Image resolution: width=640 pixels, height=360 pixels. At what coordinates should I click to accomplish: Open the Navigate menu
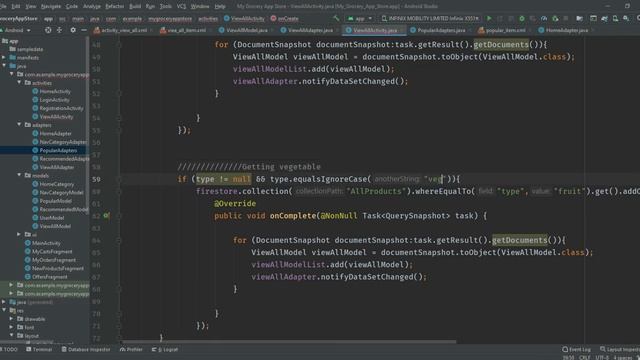point(51,6)
